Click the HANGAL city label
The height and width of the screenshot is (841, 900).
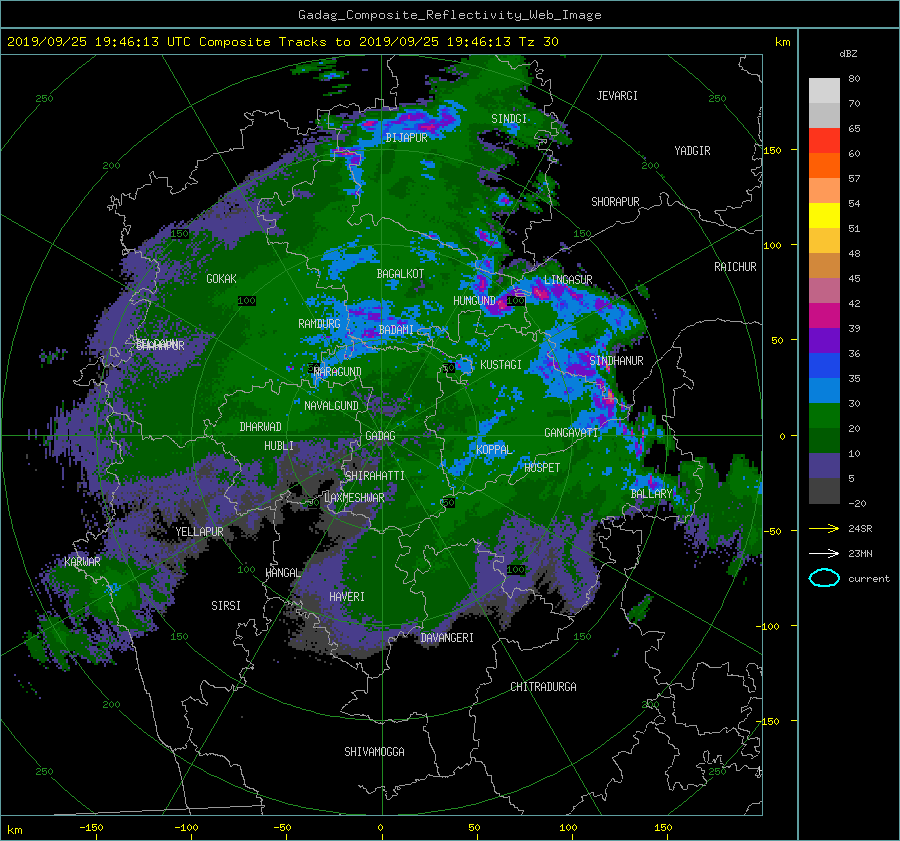pyautogui.click(x=283, y=573)
